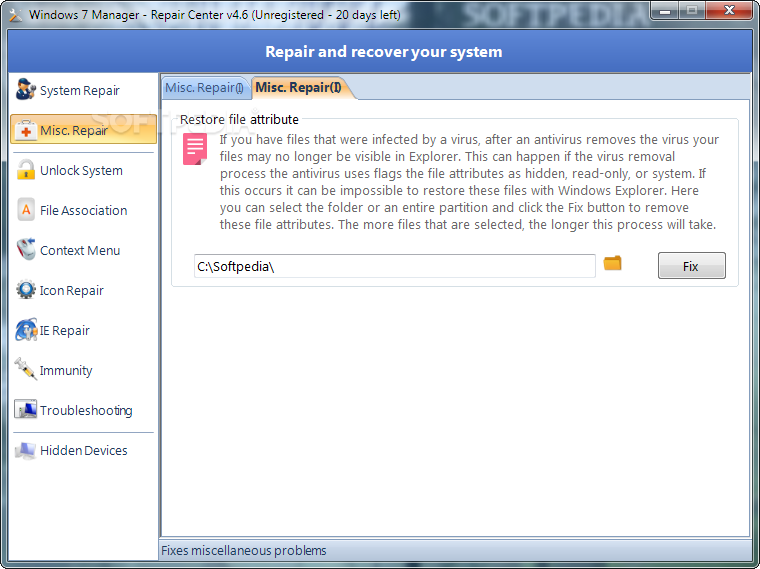This screenshot has height=569, width=760.
Task: Click the pink document icon in Restore file attribute
Action: (x=195, y=149)
